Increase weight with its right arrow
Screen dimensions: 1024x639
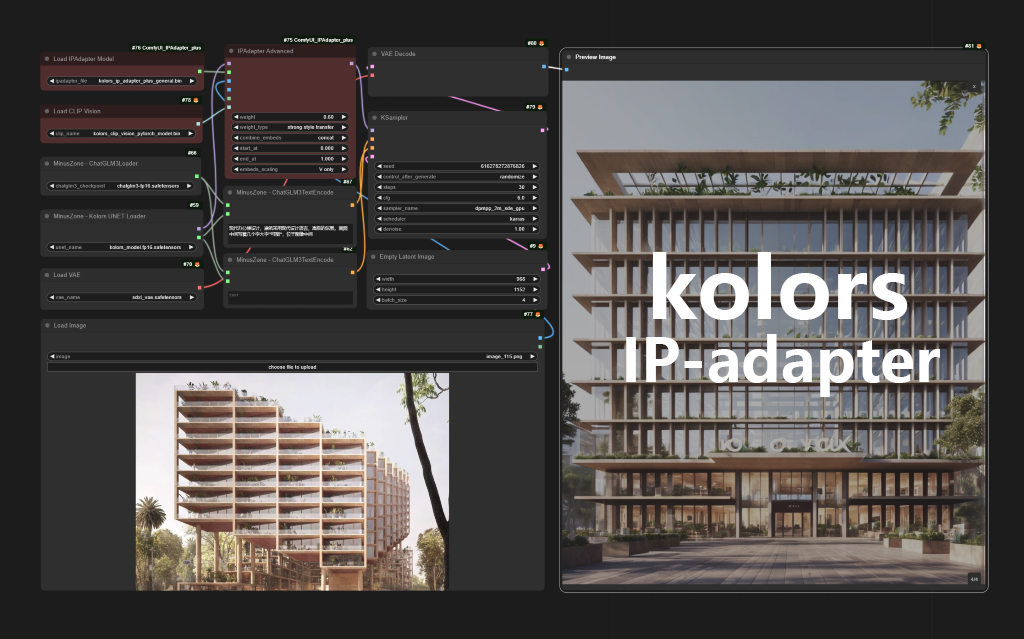[344, 117]
